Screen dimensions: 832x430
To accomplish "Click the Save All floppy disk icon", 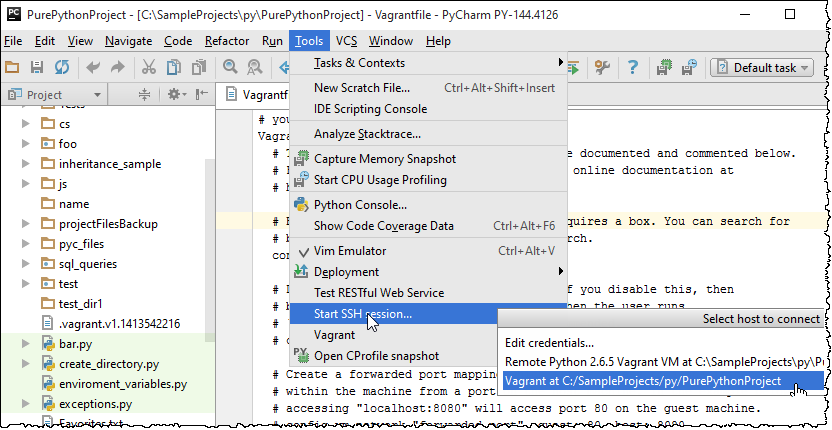I will (x=37, y=67).
